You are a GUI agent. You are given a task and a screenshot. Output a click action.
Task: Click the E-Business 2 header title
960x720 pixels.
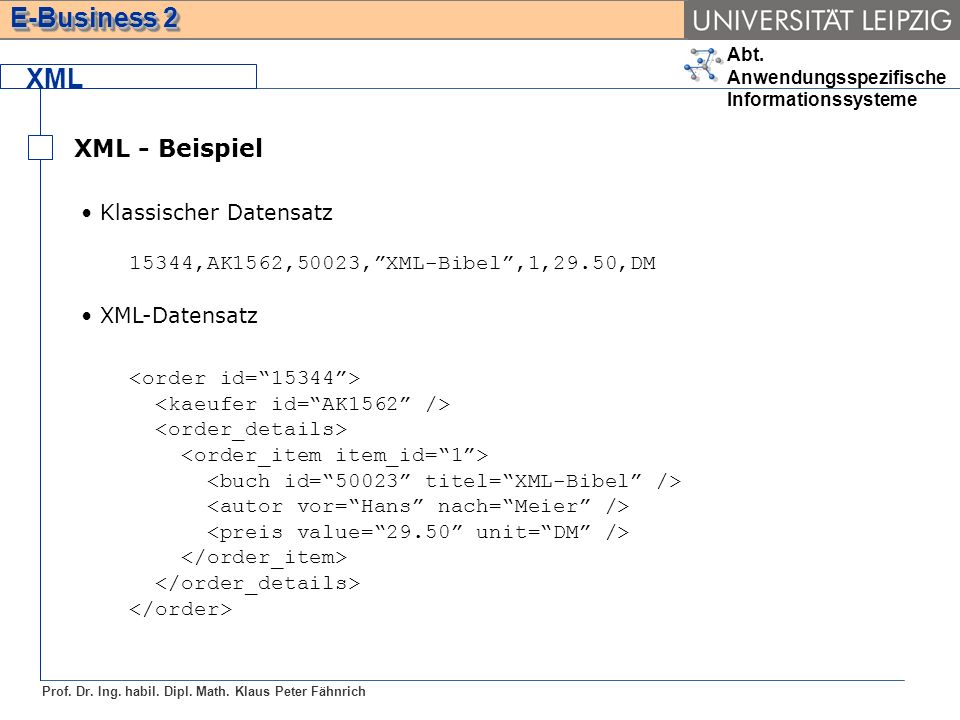95,18
